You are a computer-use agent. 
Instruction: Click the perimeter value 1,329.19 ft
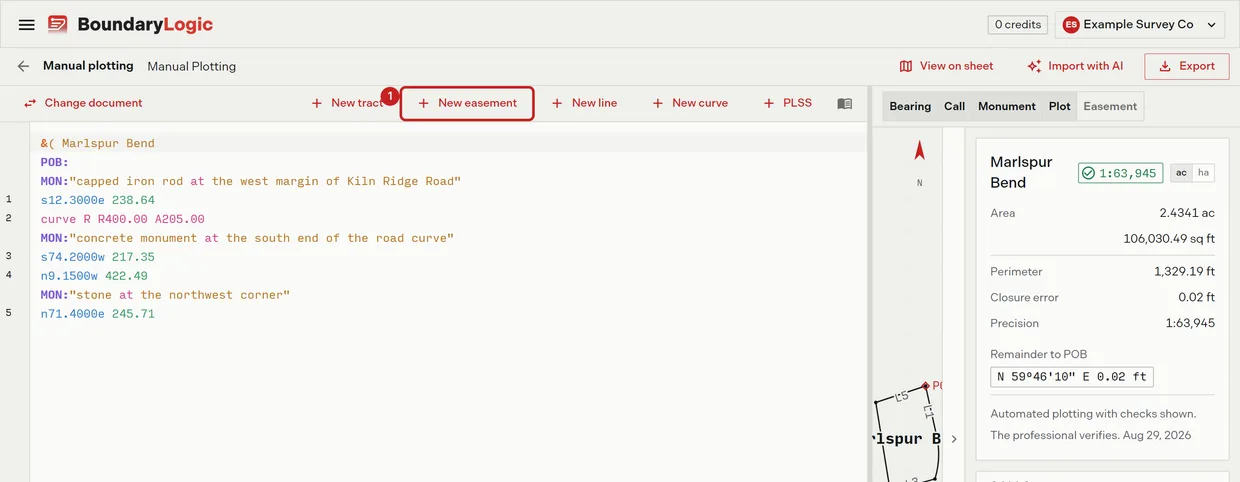[x=1185, y=271]
